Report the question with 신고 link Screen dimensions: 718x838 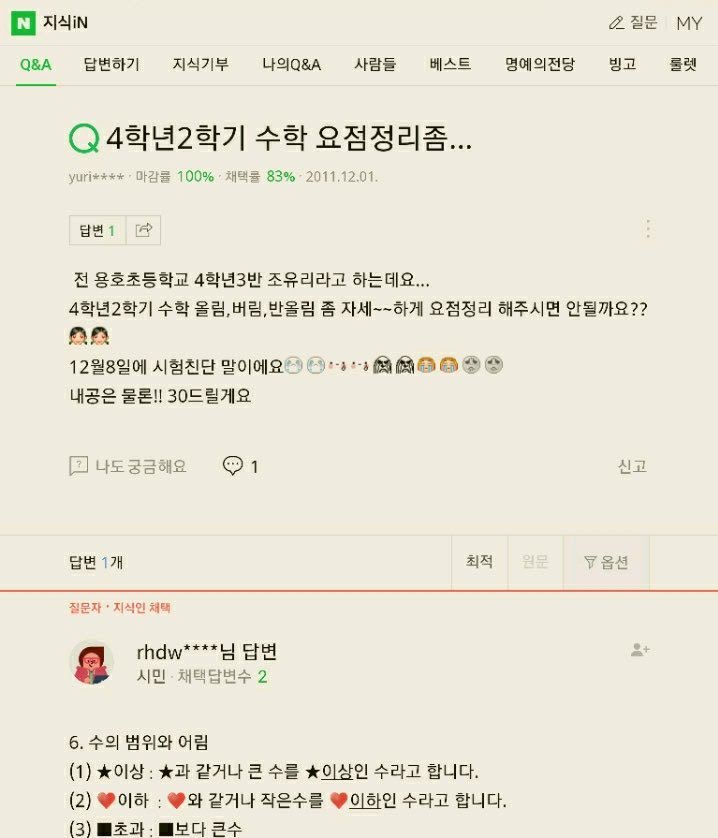(x=632, y=467)
